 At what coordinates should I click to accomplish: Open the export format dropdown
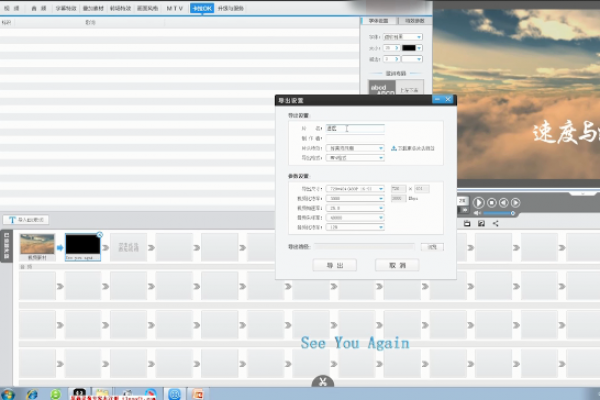(x=355, y=158)
